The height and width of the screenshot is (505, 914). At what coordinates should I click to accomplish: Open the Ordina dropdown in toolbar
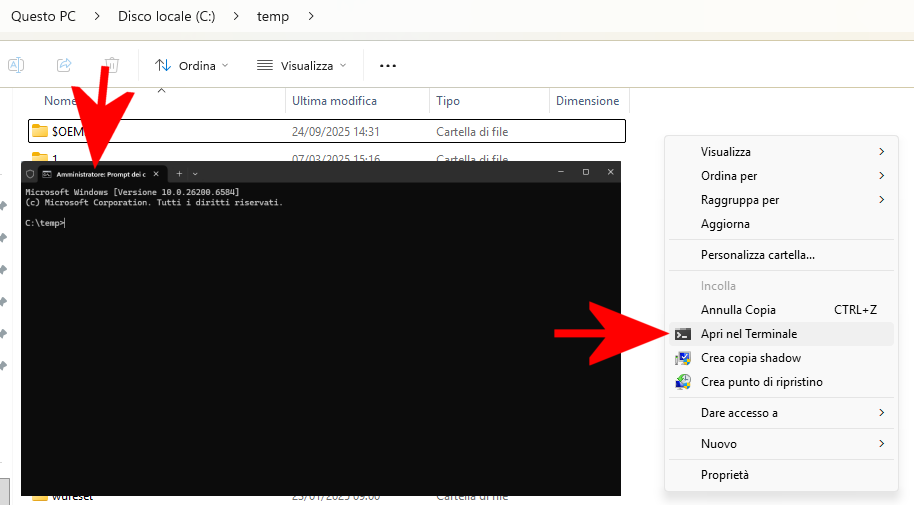192,65
